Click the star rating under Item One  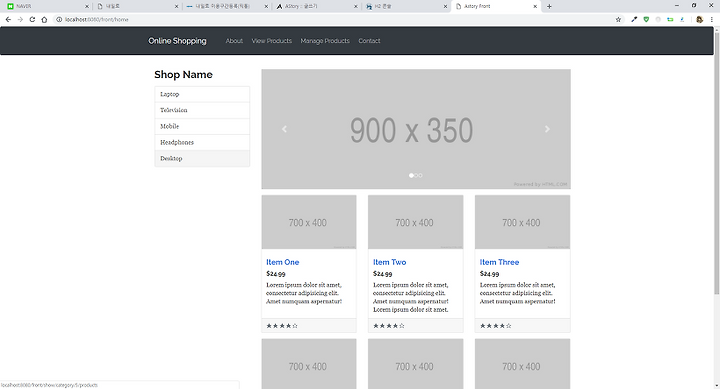tap(282, 326)
